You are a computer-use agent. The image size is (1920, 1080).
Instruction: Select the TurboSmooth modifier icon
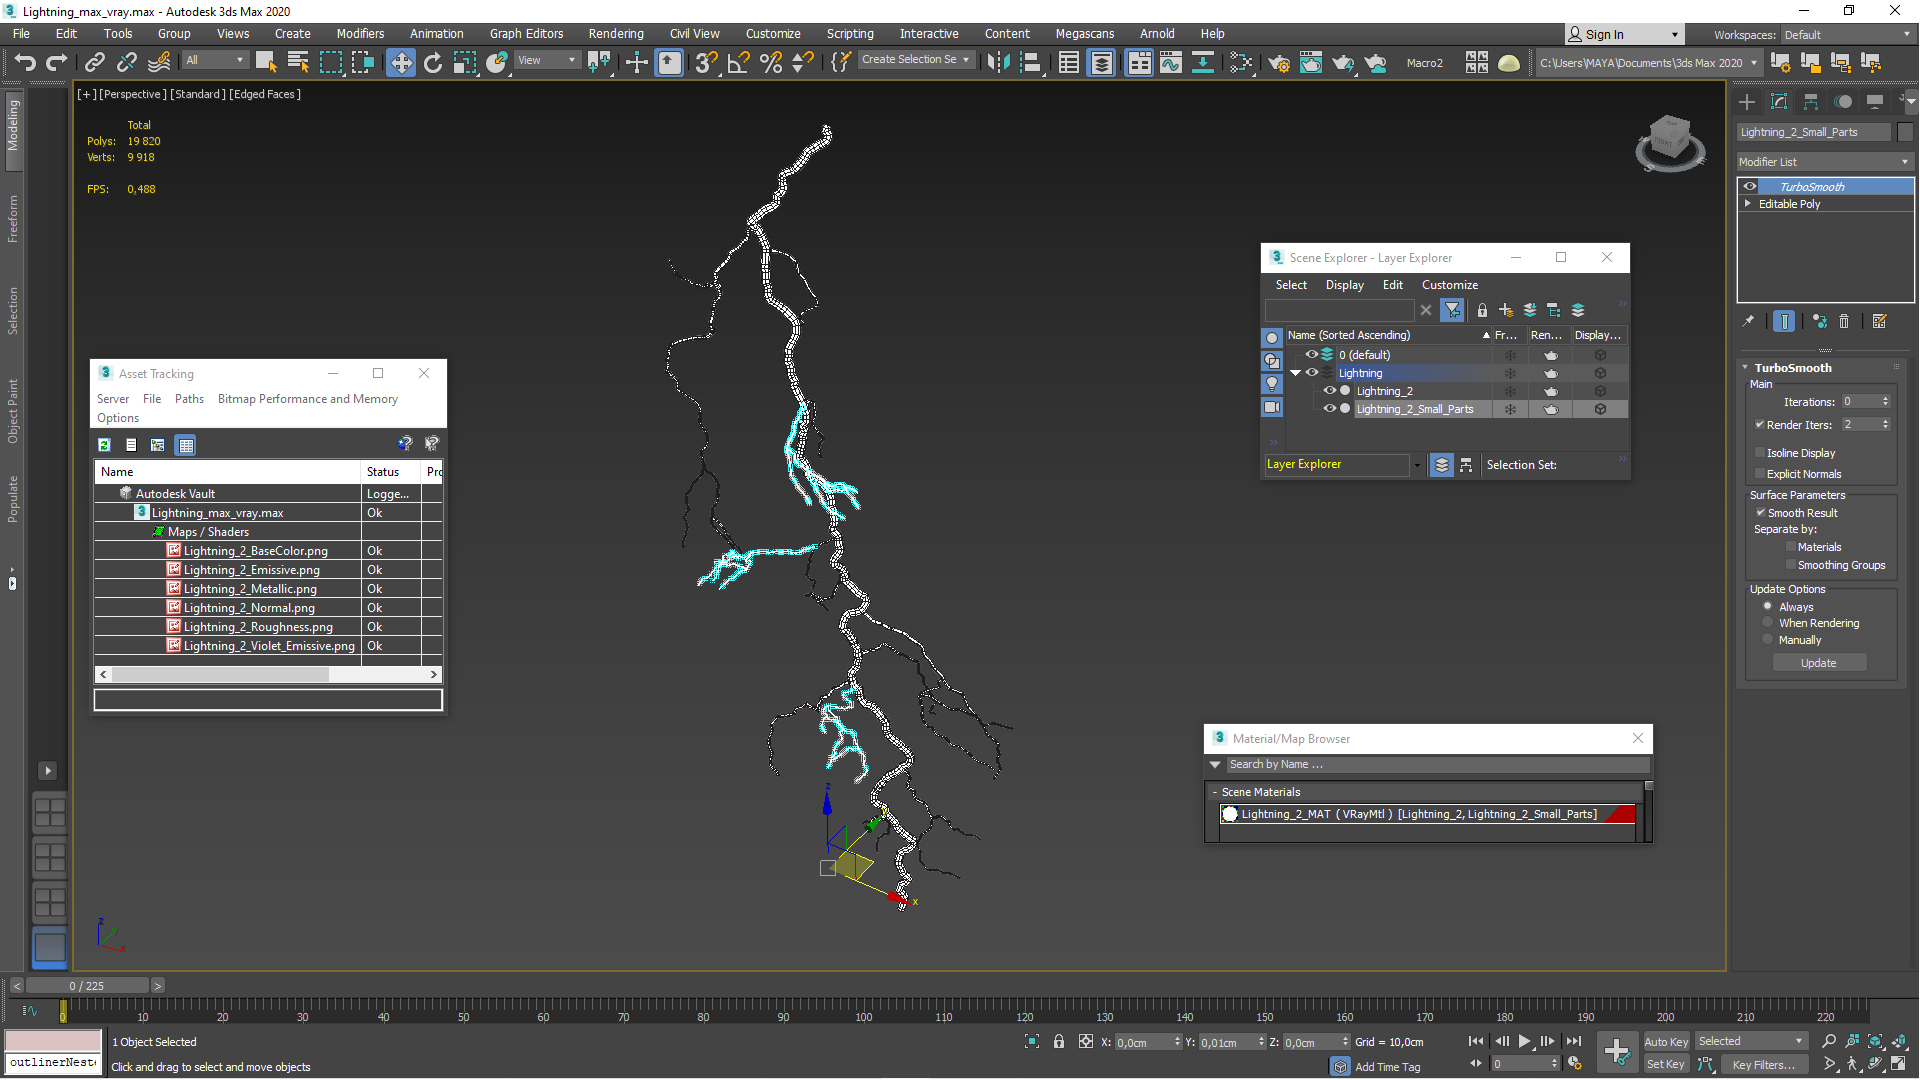point(1750,185)
